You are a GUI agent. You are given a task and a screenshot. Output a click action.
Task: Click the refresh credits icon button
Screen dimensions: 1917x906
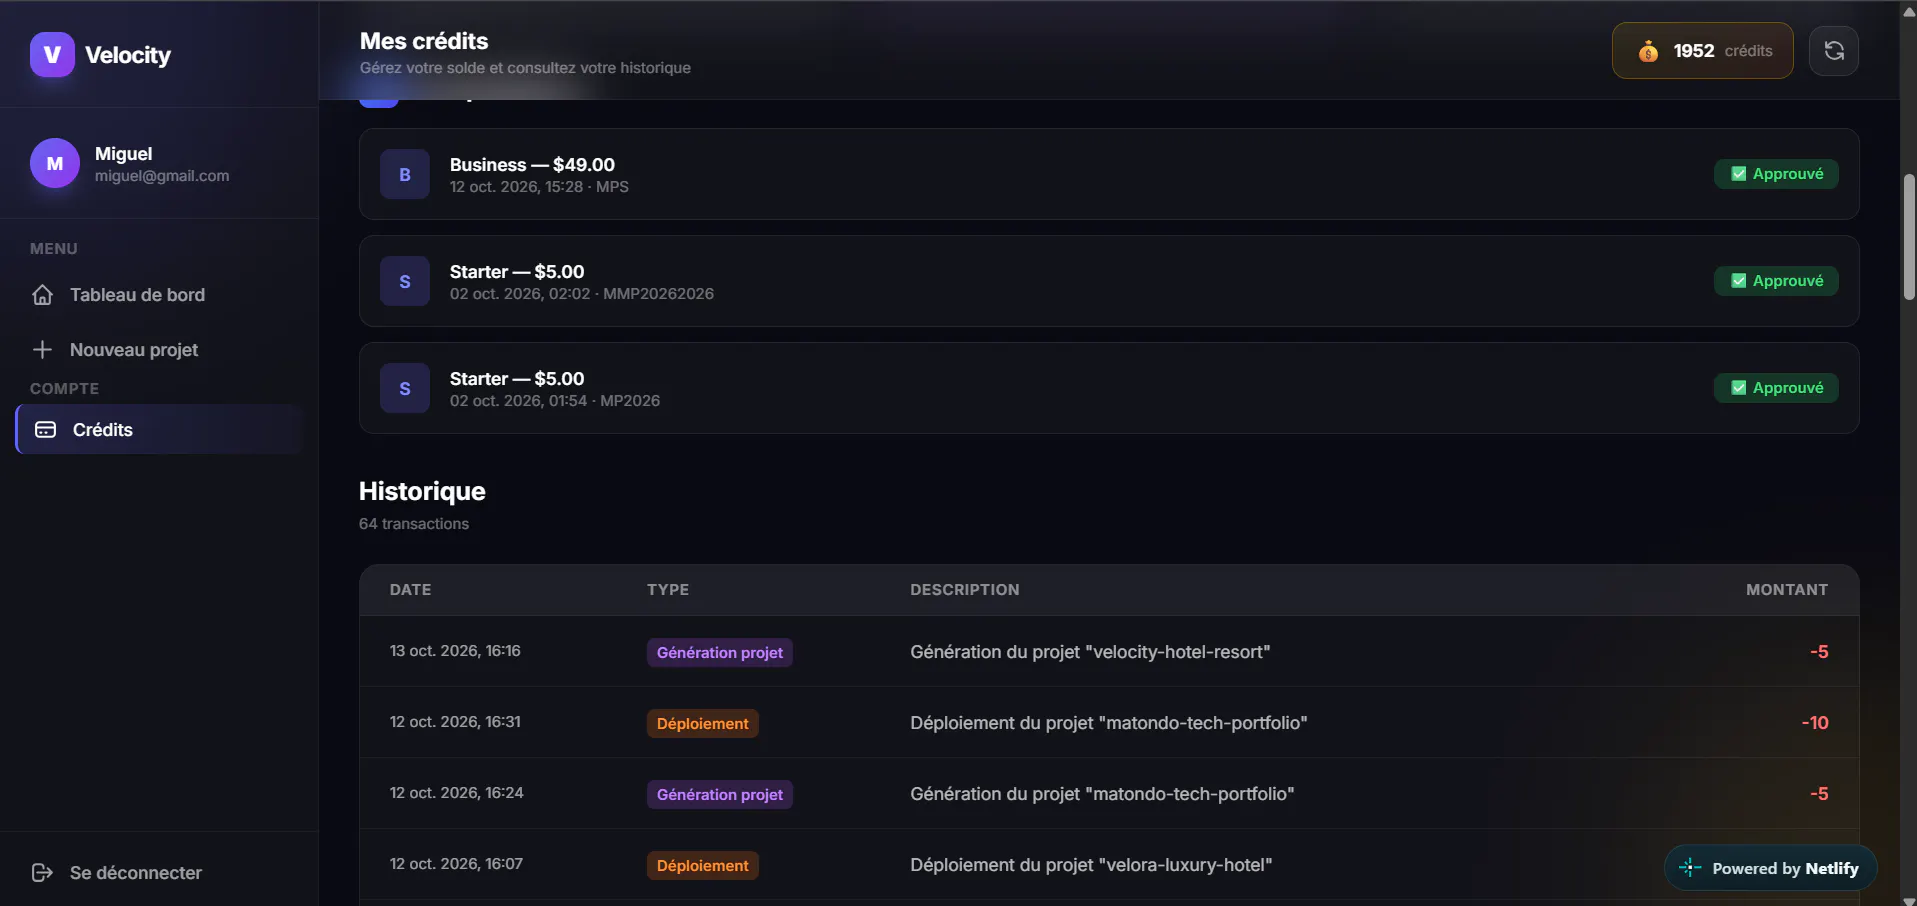(x=1834, y=51)
